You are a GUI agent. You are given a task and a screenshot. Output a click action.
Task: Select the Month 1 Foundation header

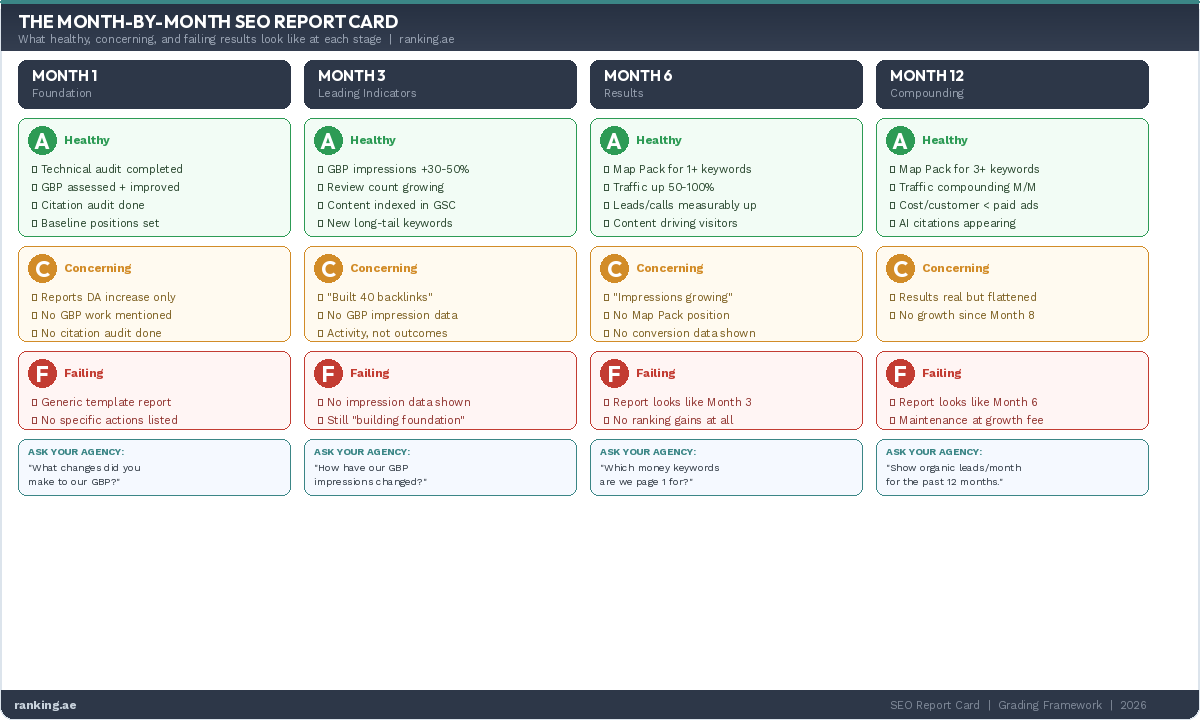point(154,84)
